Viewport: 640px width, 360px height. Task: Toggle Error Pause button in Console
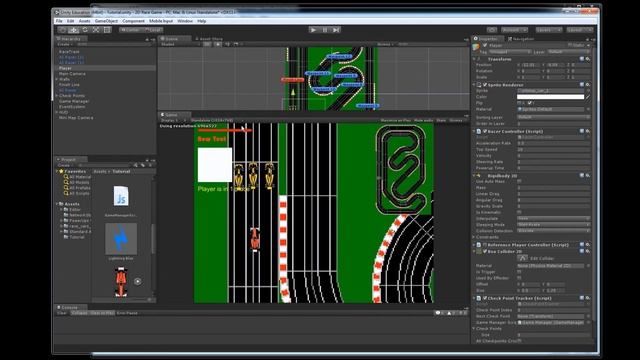[127, 313]
